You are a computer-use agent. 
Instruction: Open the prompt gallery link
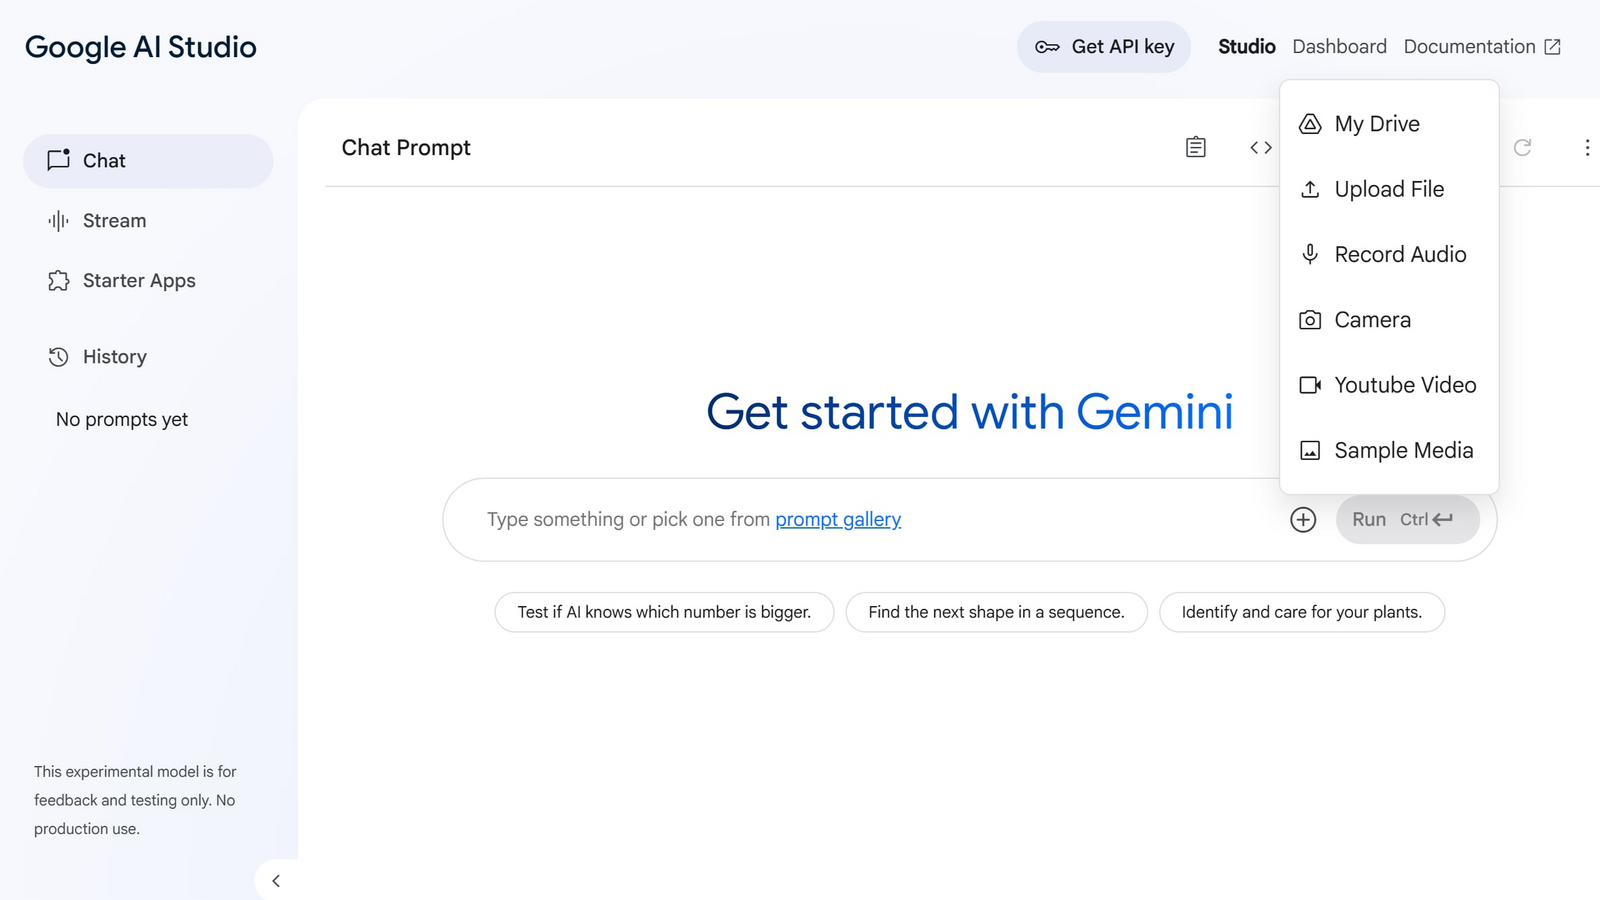pyautogui.click(x=838, y=519)
